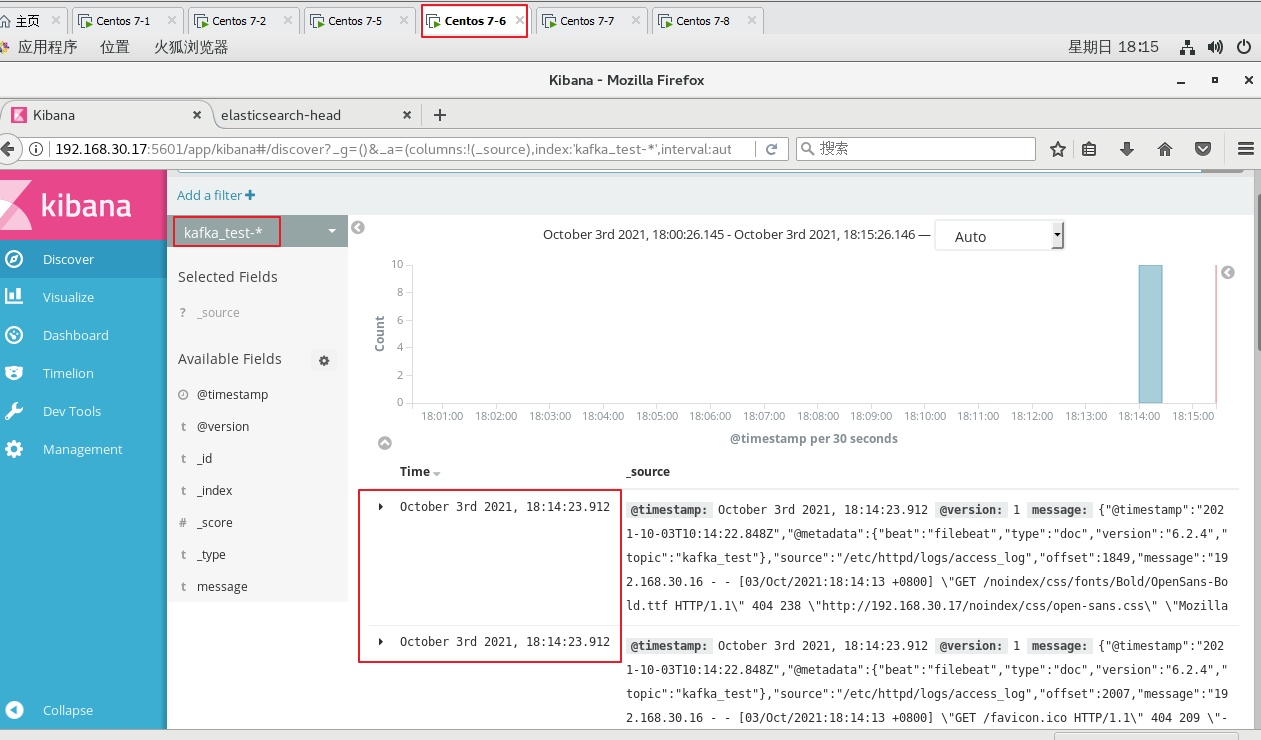Click the histogram bar at 18:14:00
This screenshot has height=740, width=1261.
pos(1150,334)
